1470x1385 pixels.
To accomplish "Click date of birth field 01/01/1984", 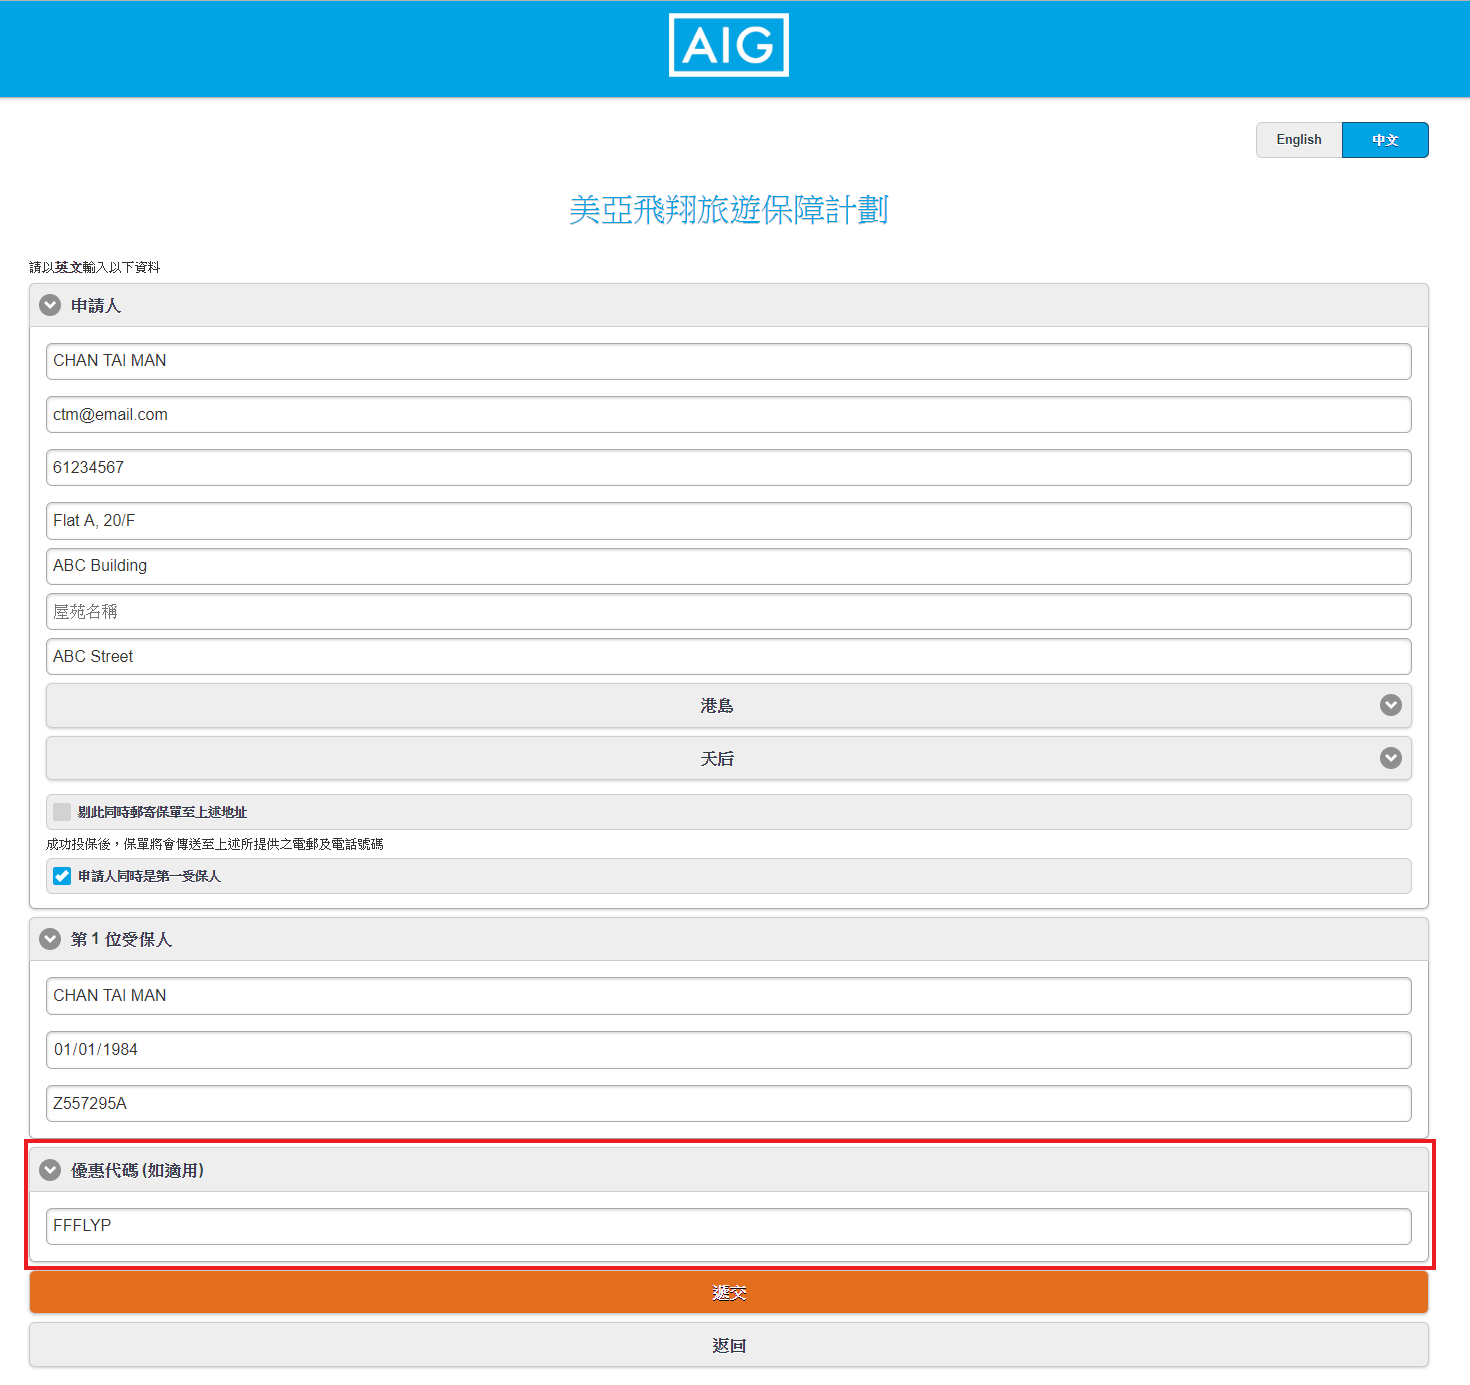I will click(x=728, y=1050).
